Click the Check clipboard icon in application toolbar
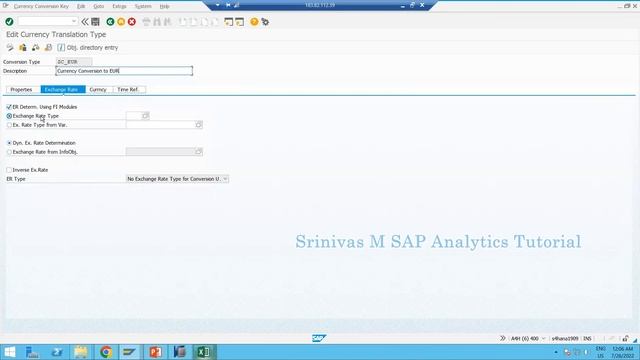Viewport: 640px width, 360px height. click(23, 47)
